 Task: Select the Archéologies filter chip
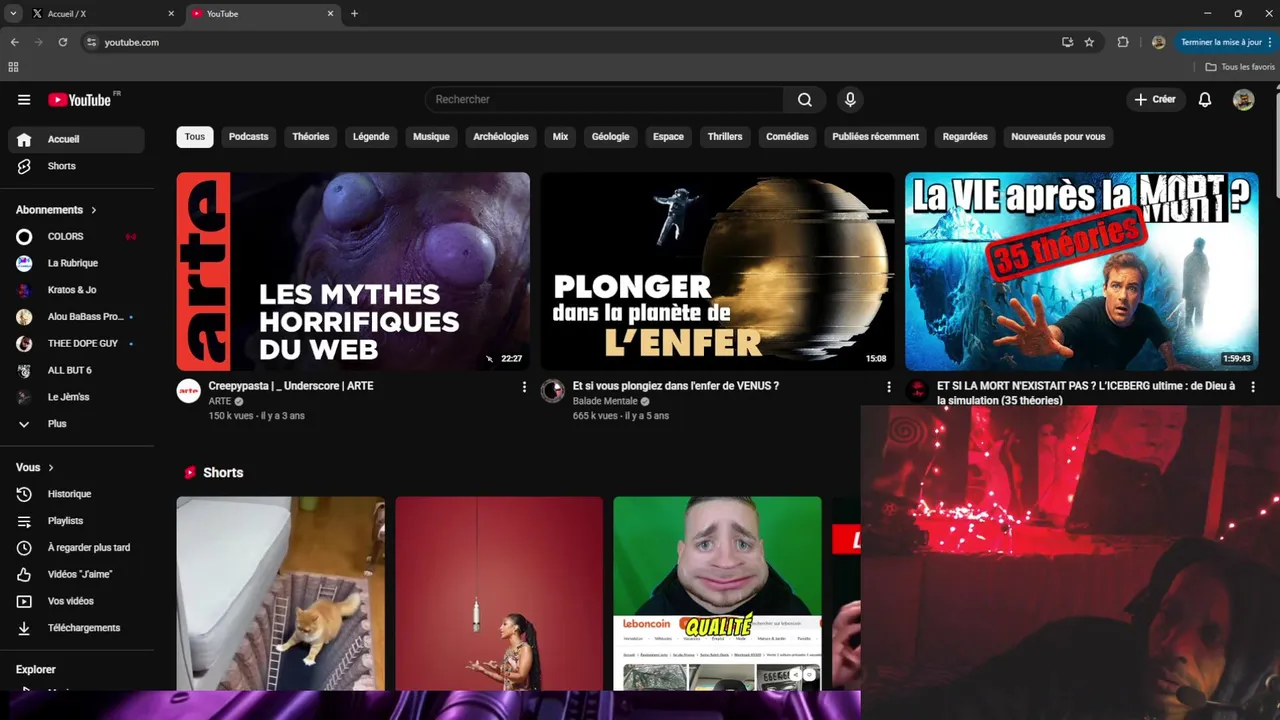(x=501, y=137)
